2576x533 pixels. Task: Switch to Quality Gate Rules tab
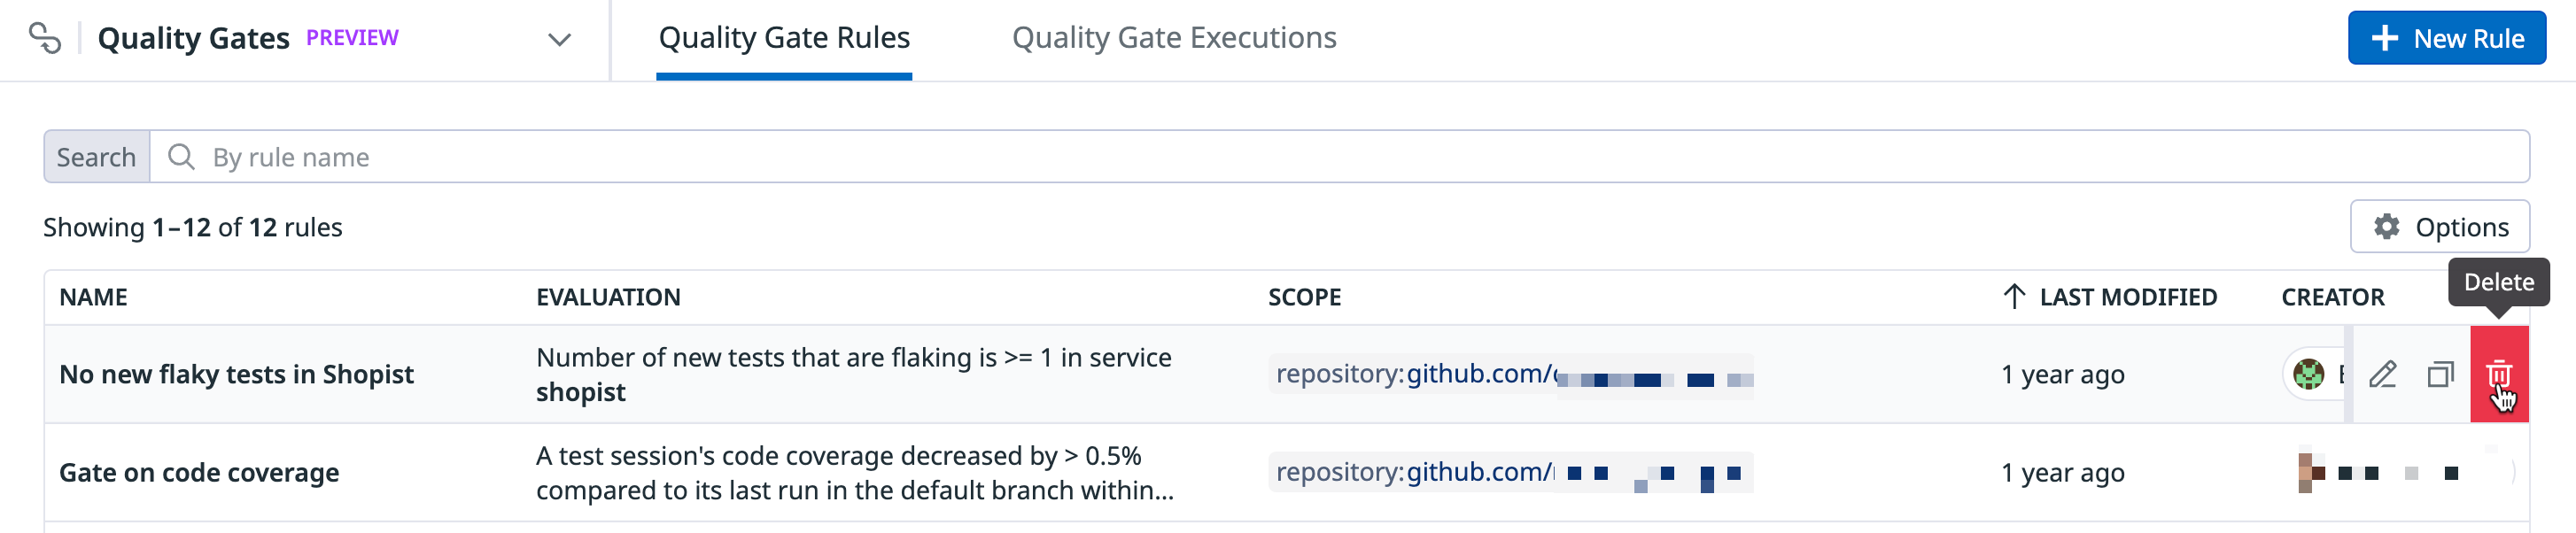click(784, 38)
